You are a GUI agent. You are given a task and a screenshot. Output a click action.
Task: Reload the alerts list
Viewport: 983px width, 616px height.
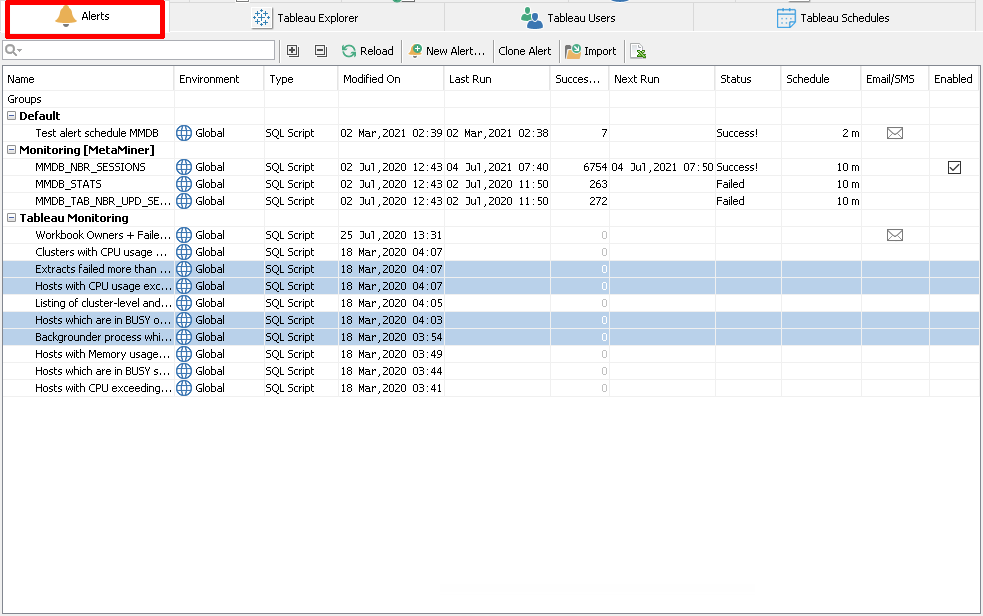[367, 51]
